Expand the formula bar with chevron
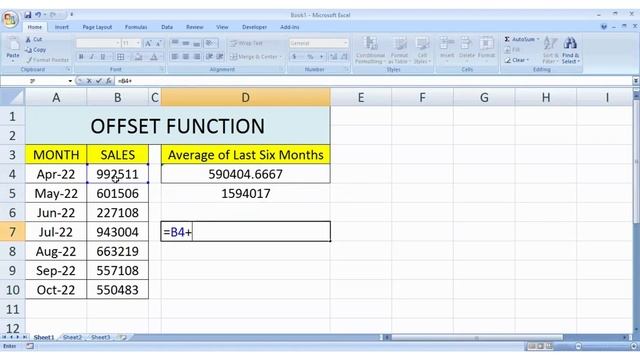The width and height of the screenshot is (640, 360). (636, 81)
